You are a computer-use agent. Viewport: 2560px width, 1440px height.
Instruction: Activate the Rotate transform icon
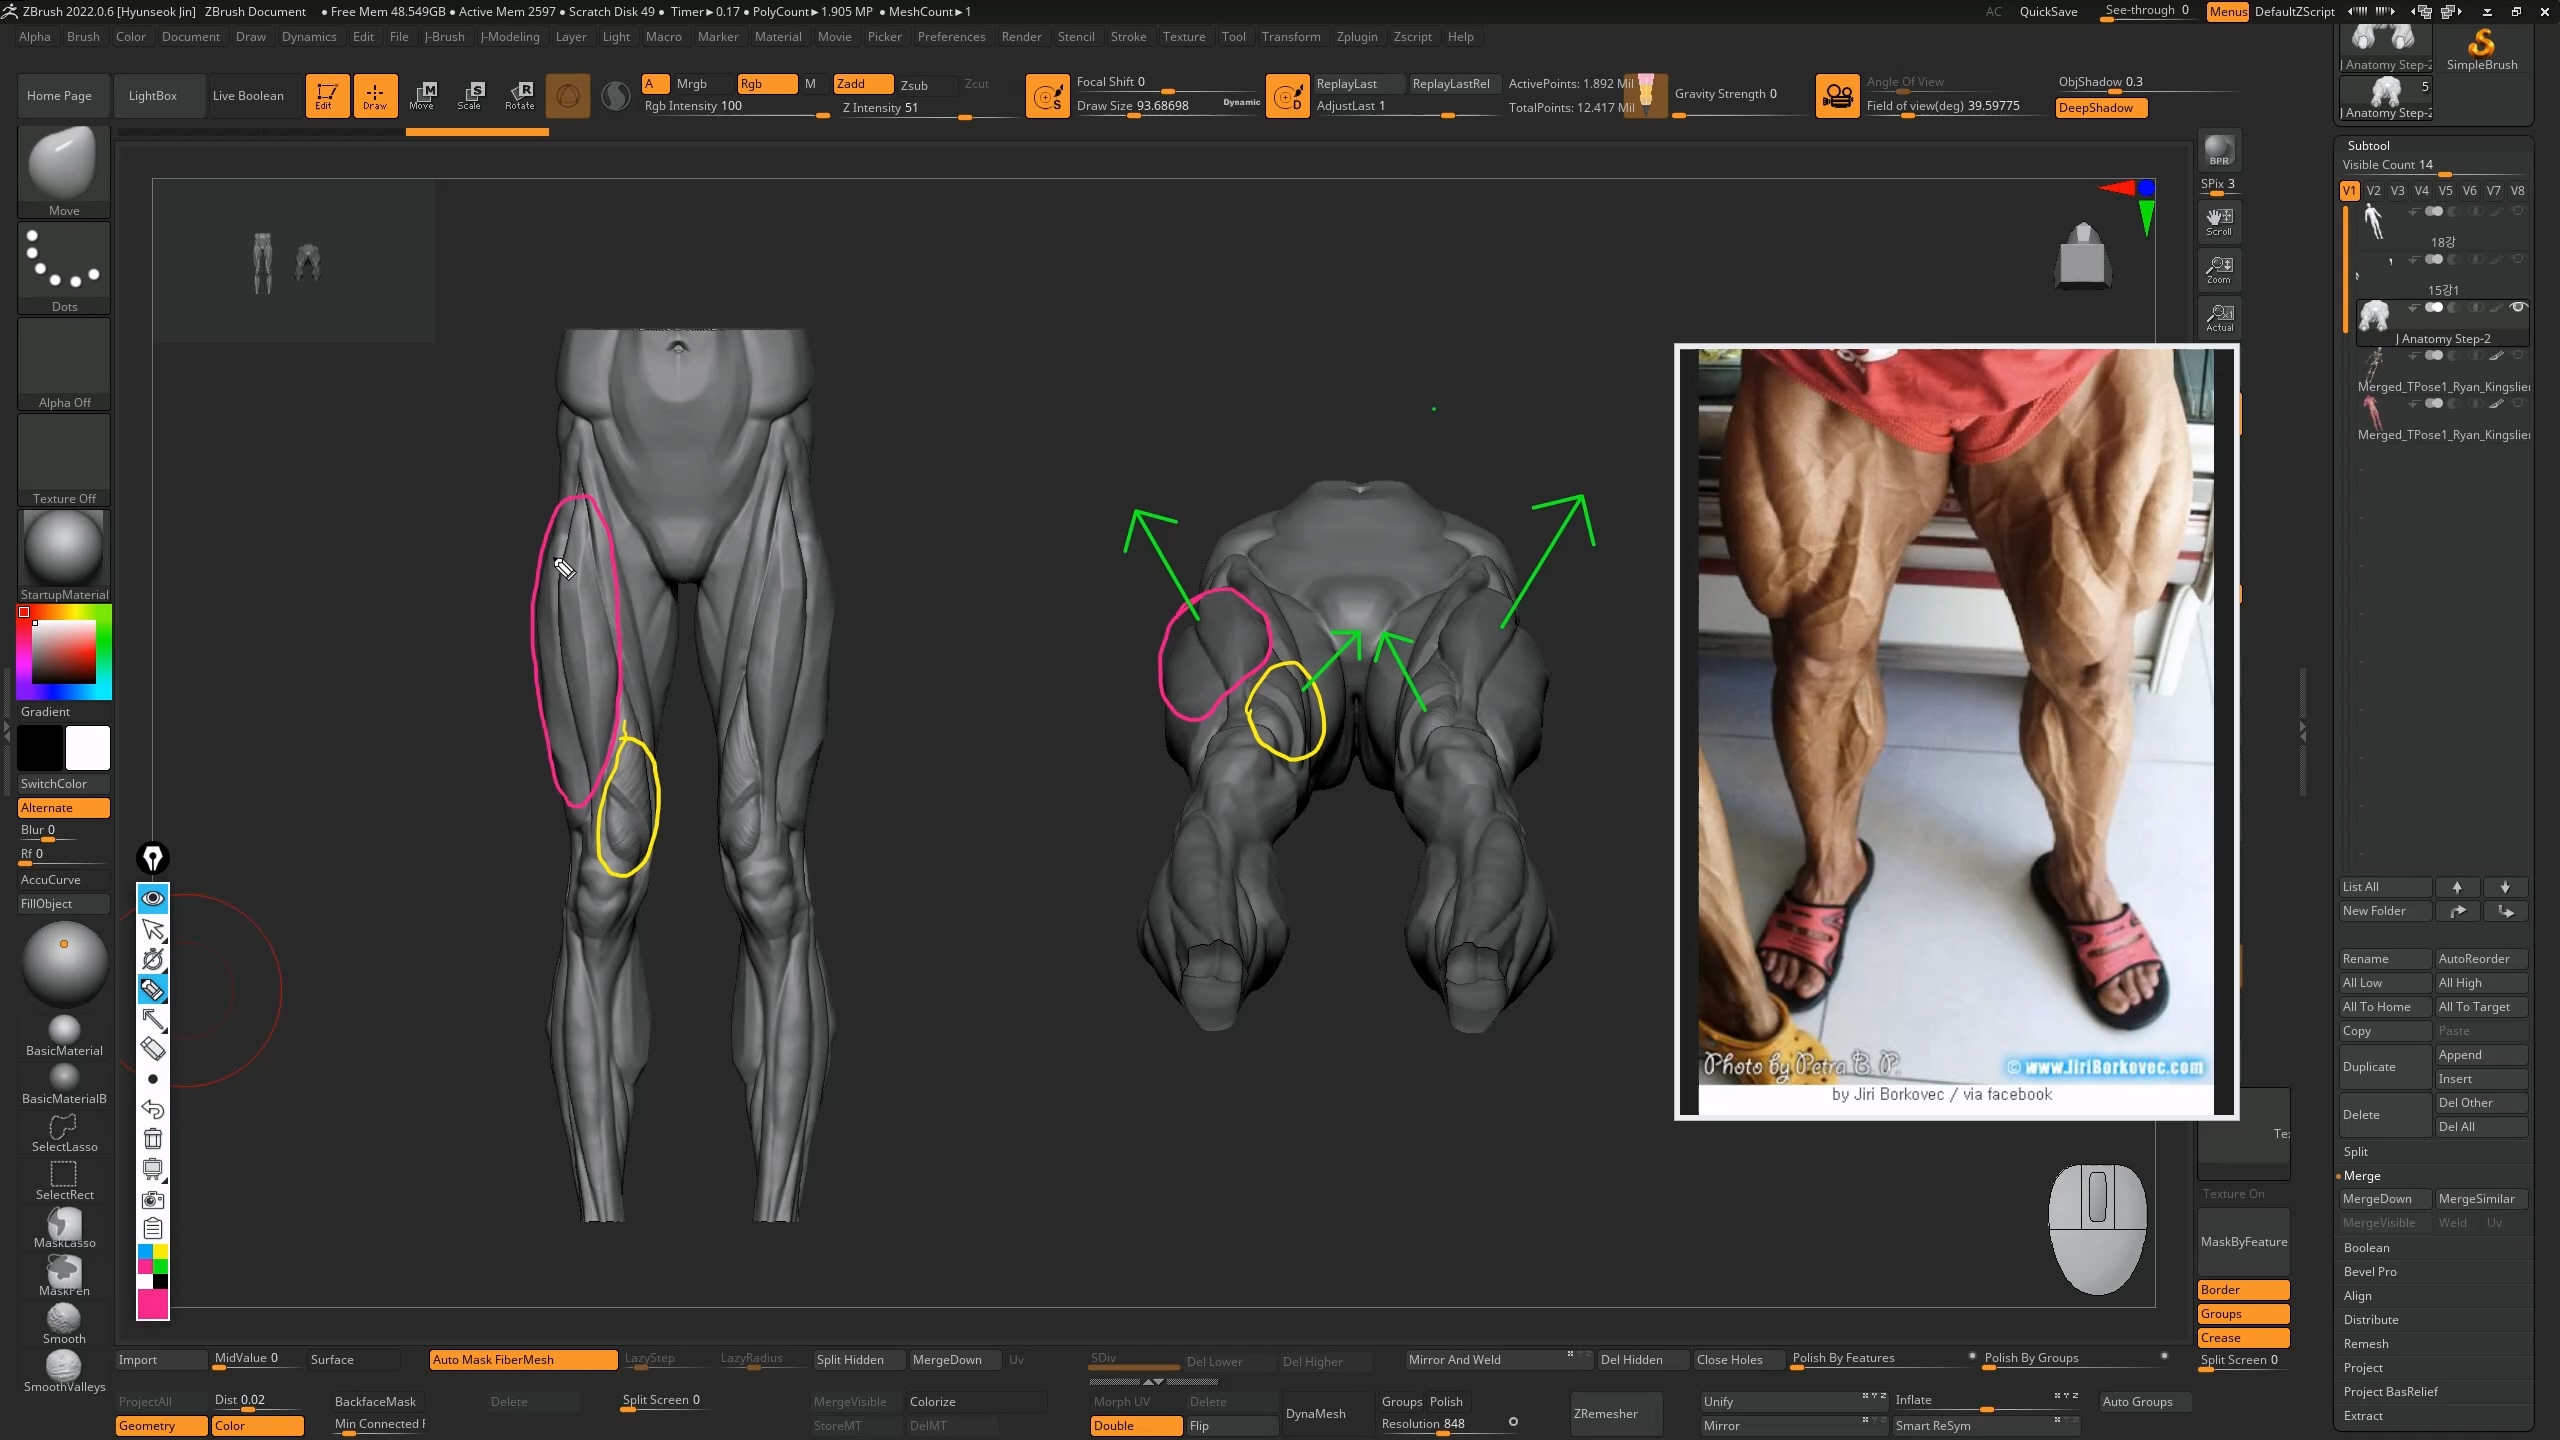[519, 95]
